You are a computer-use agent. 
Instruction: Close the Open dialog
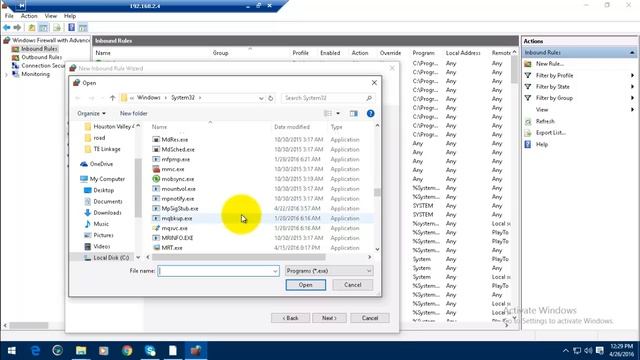(374, 83)
